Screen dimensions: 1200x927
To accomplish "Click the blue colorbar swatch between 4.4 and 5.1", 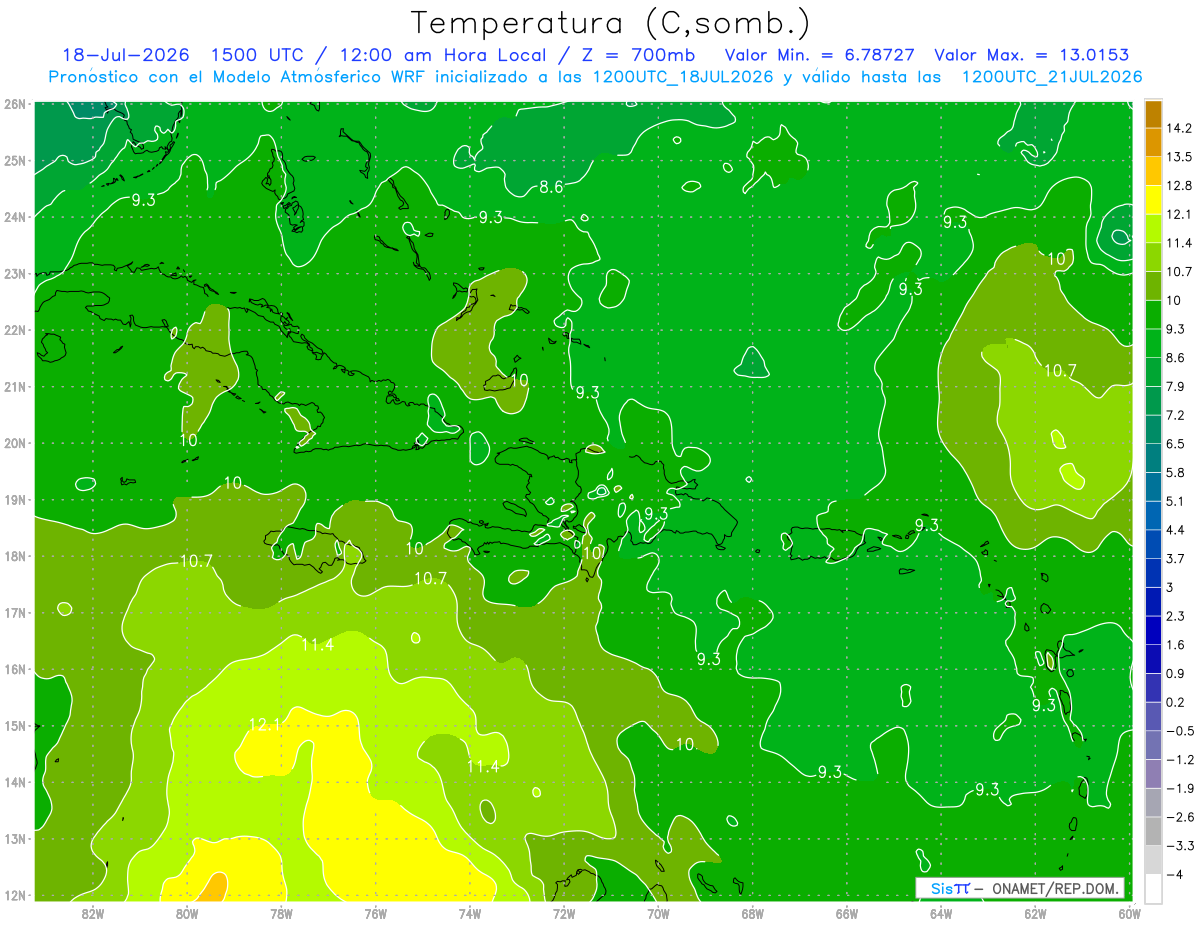I will click(1153, 515).
